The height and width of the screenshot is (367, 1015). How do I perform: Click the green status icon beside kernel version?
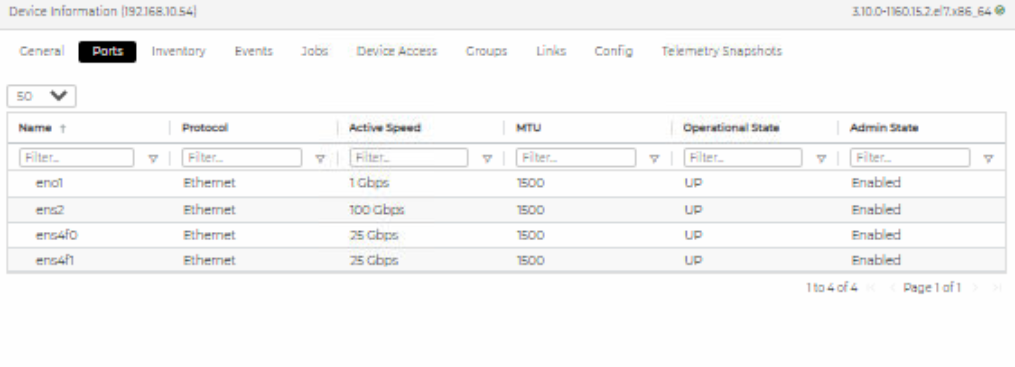[1001, 11]
